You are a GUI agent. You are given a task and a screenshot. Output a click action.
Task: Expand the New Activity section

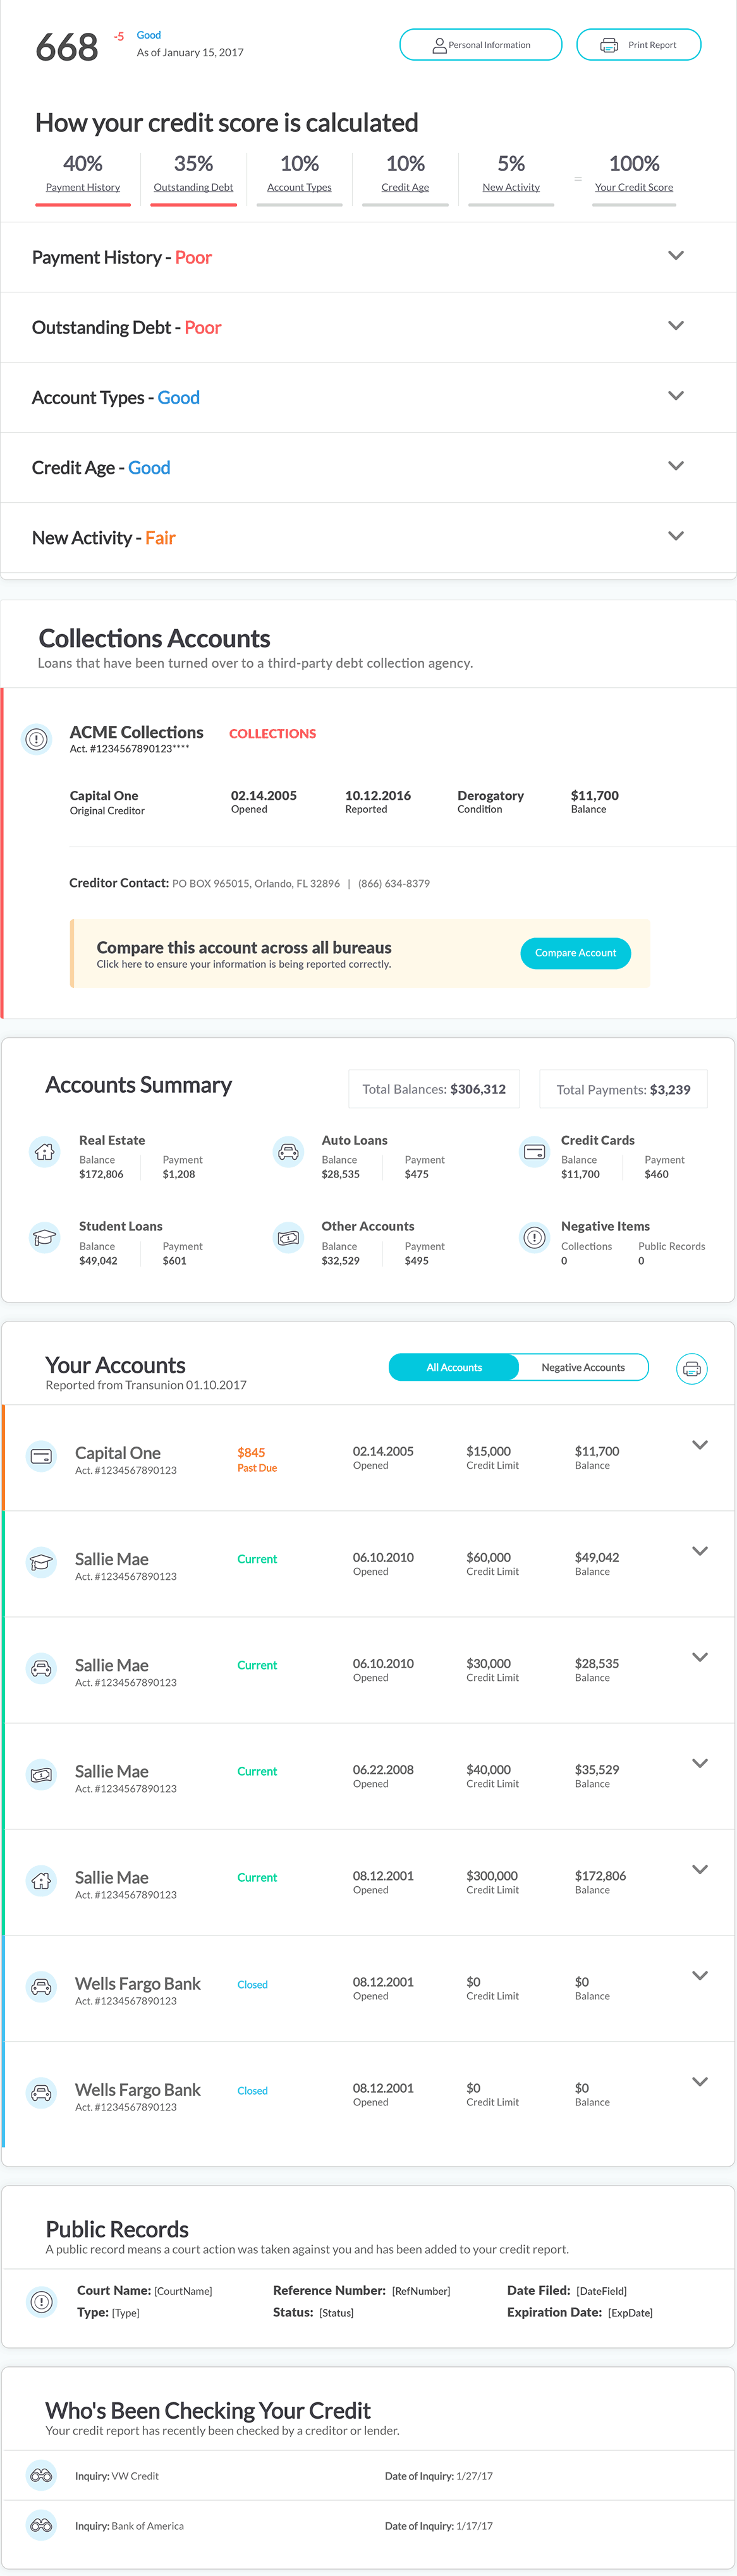(676, 536)
